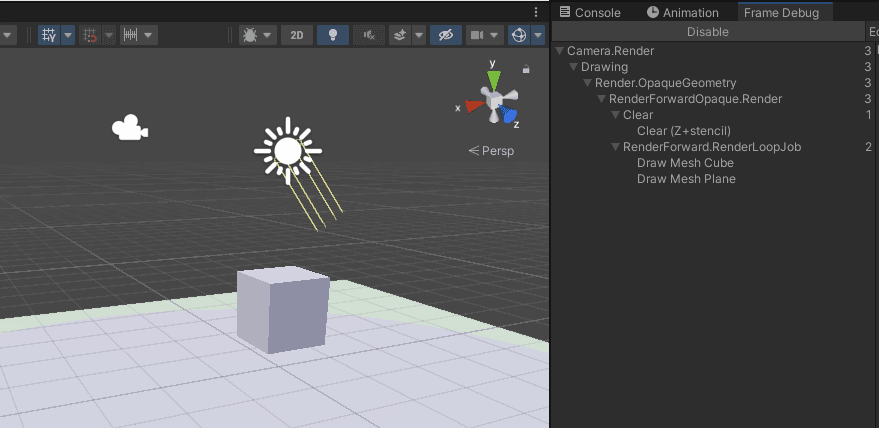Click the debug draw mode bug icon
The image size is (879, 428).
point(249,35)
